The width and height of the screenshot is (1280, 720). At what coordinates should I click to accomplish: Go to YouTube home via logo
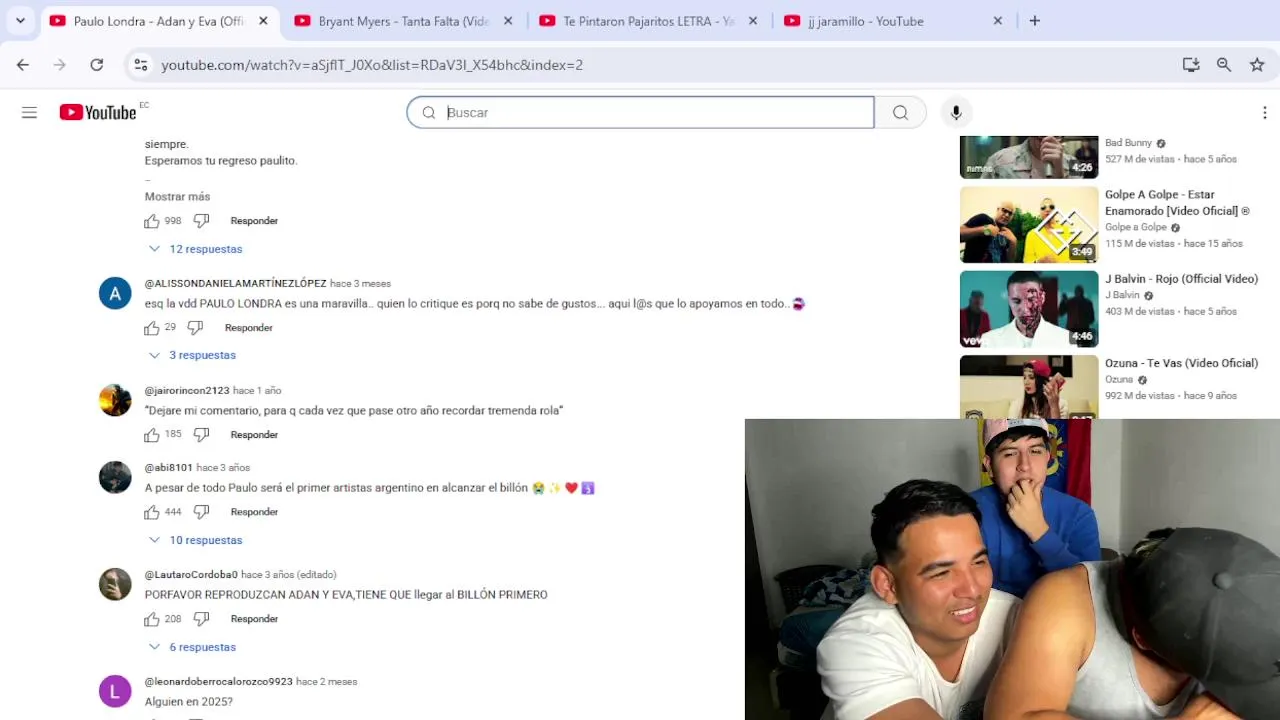[98, 113]
